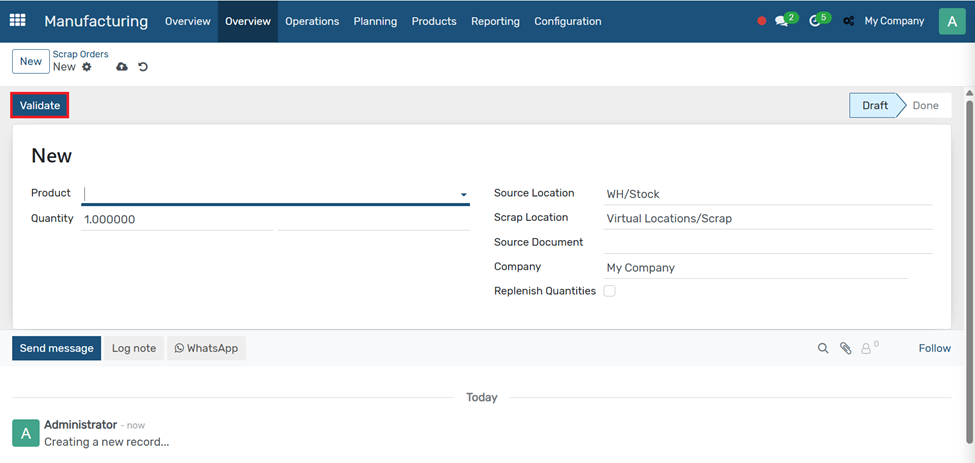Image resolution: width=975 pixels, height=463 pixels.
Task: Open the Administrator user avatar menu
Action: pos(951,21)
